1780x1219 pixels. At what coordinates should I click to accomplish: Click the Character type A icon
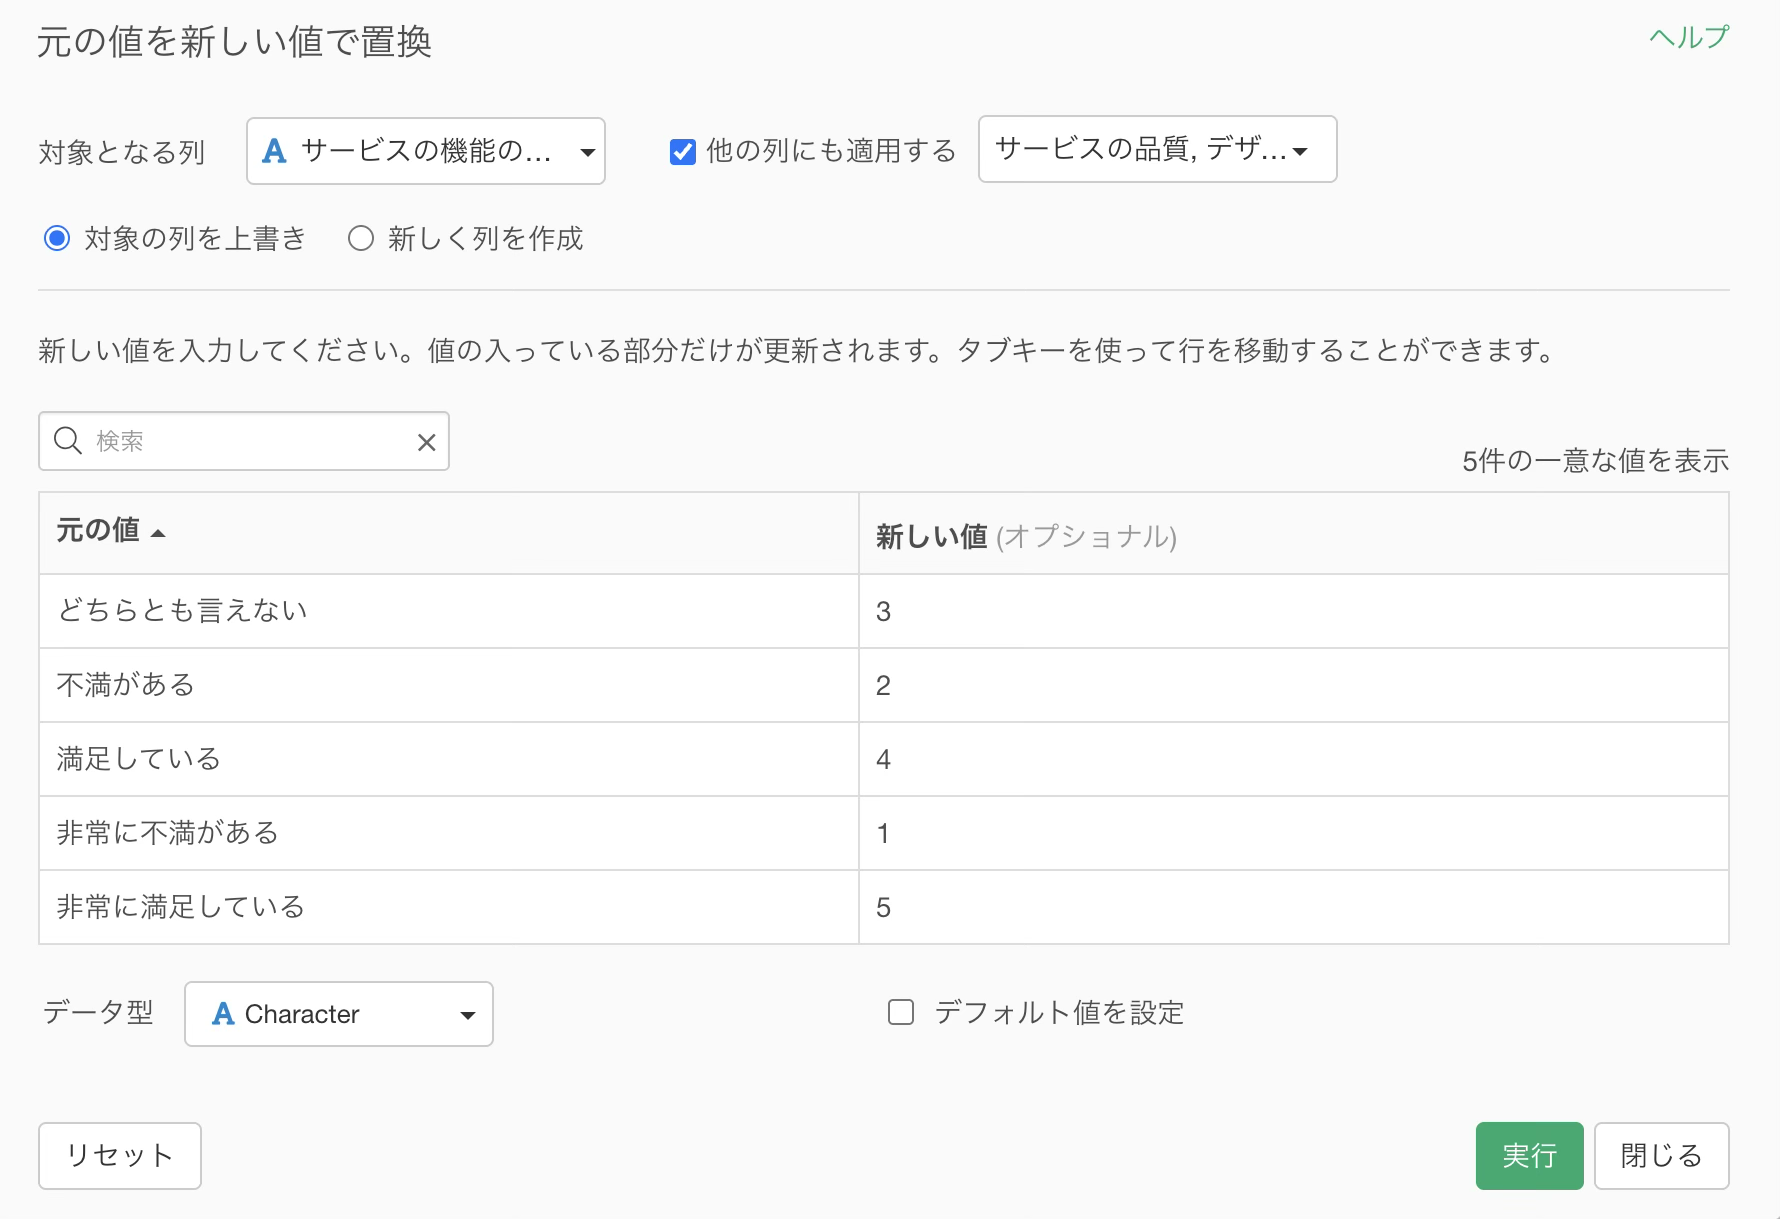click(x=223, y=1014)
